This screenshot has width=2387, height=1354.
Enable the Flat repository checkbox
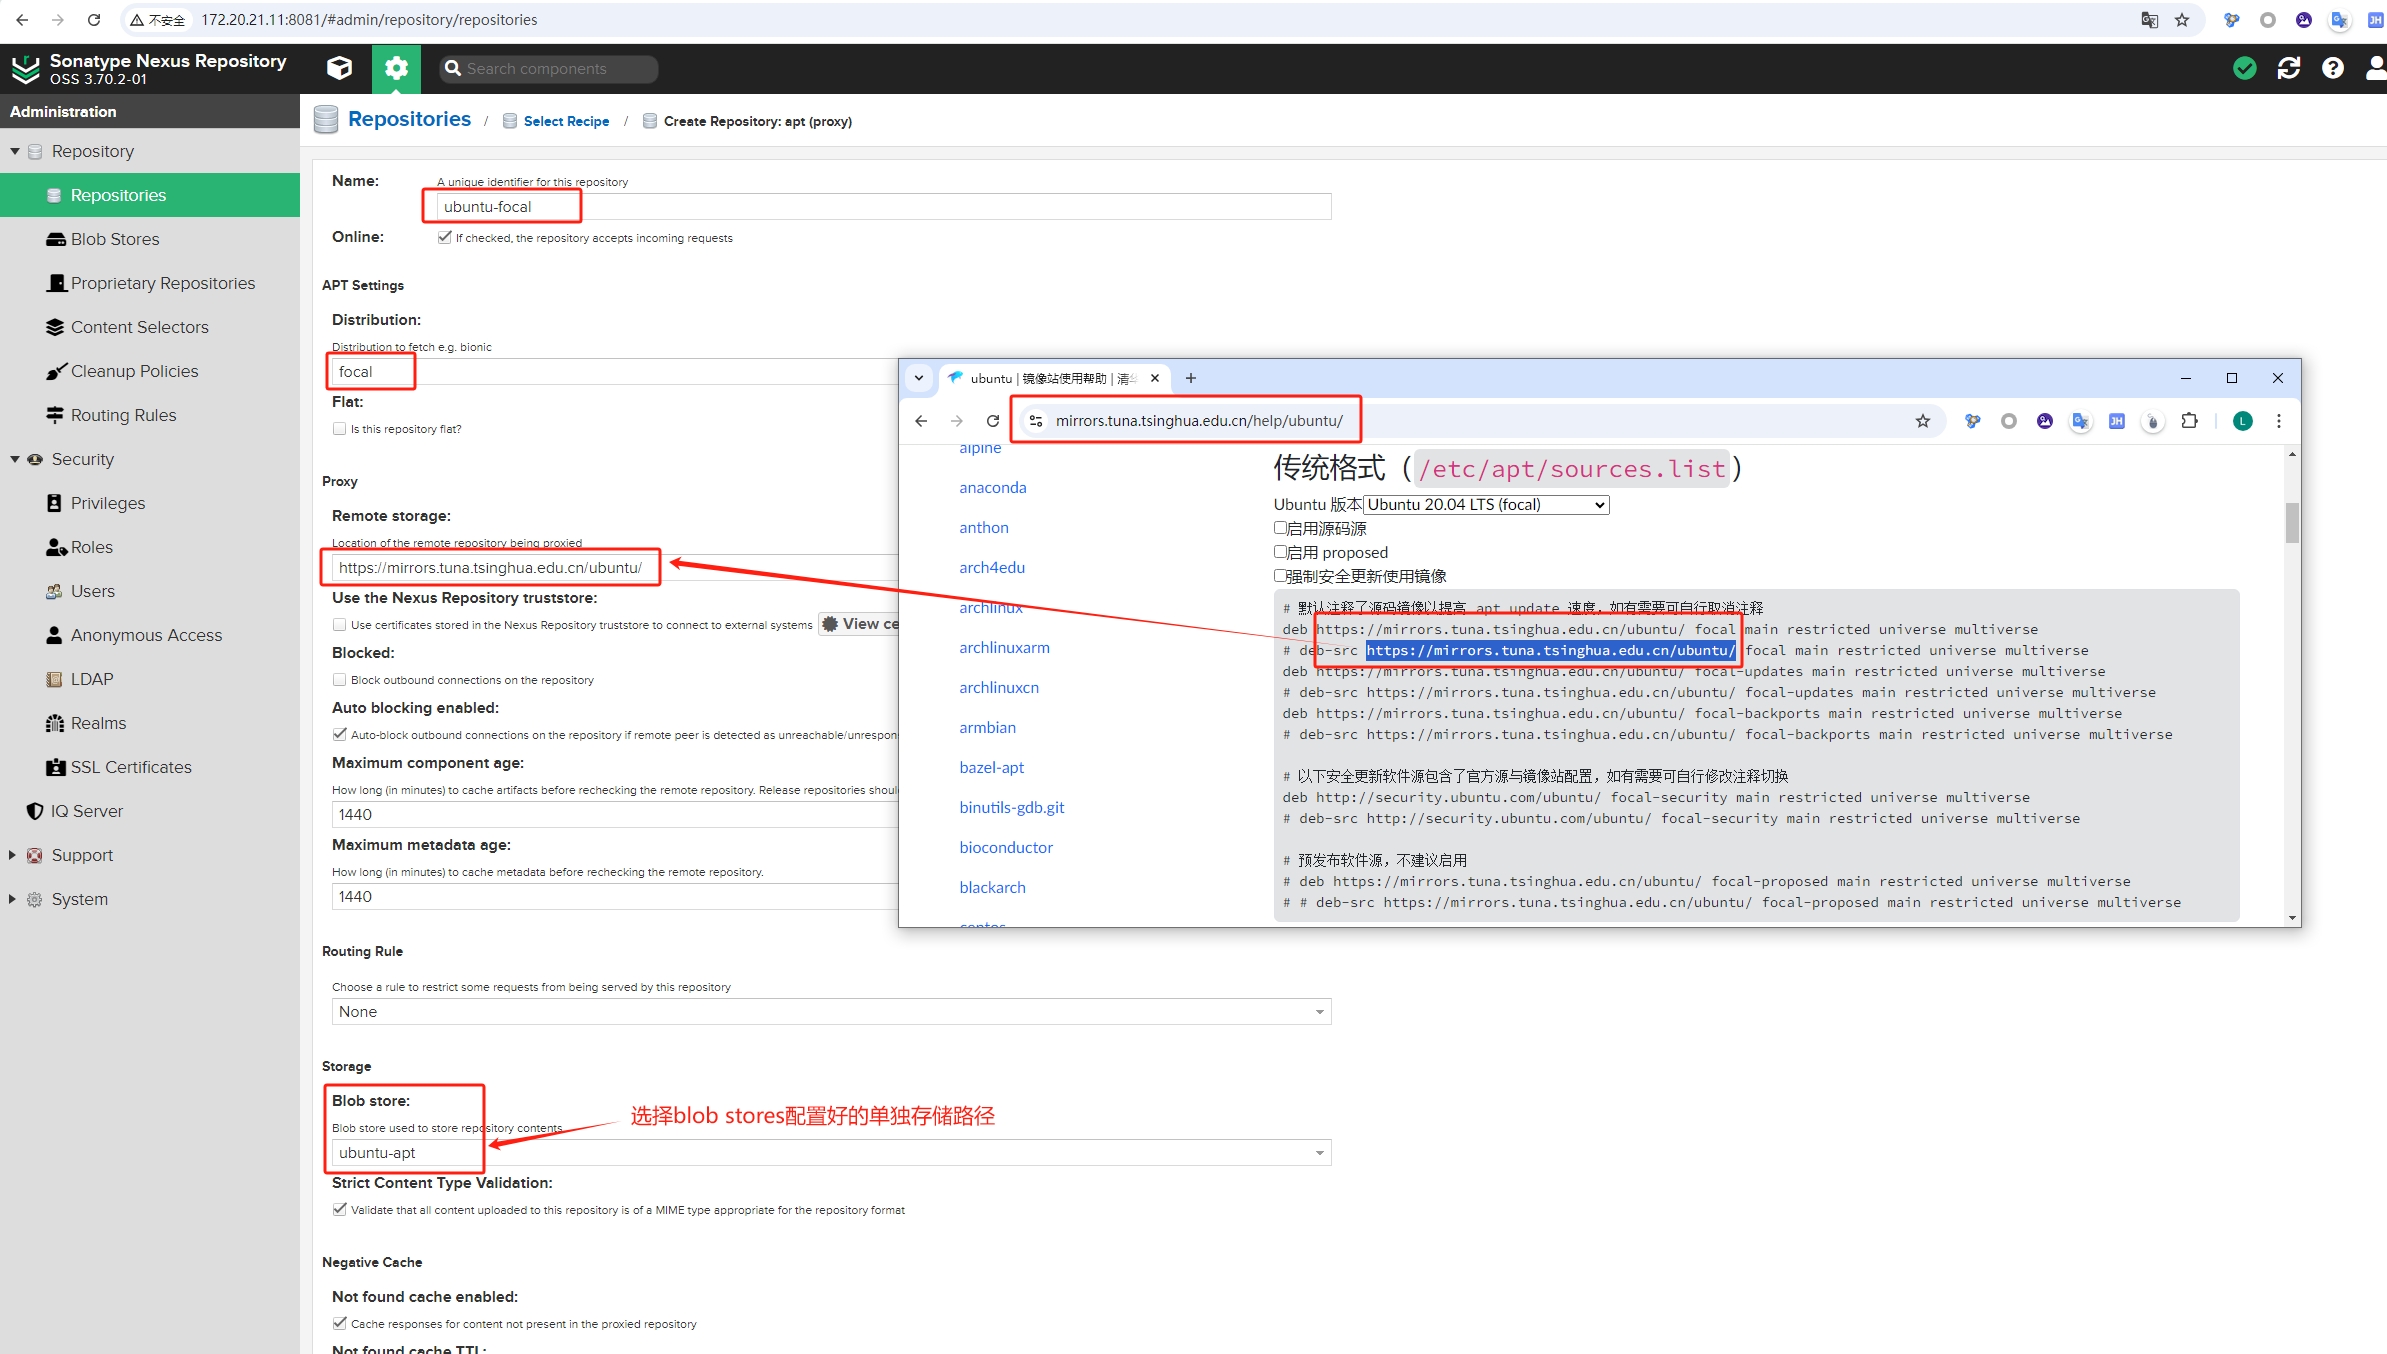pos(339,429)
